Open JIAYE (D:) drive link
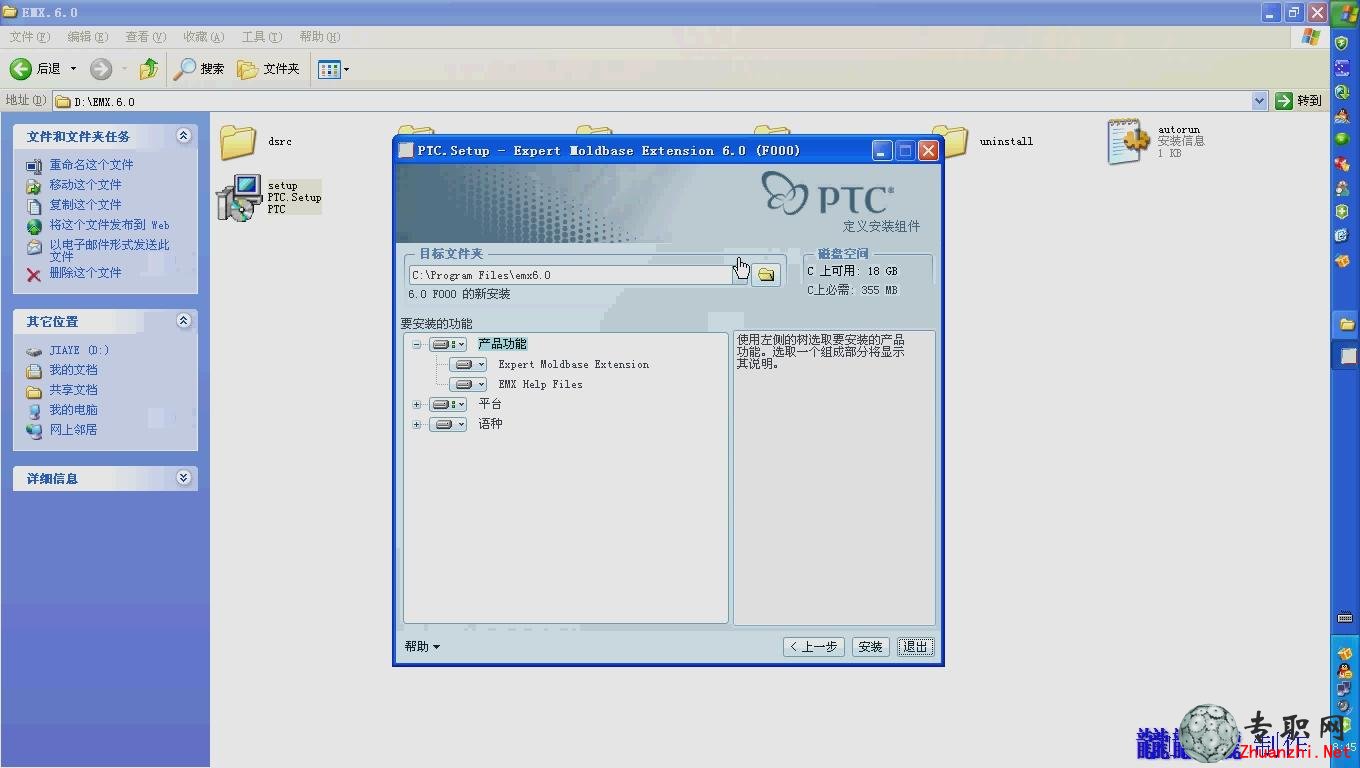This screenshot has width=1360, height=768. point(79,351)
